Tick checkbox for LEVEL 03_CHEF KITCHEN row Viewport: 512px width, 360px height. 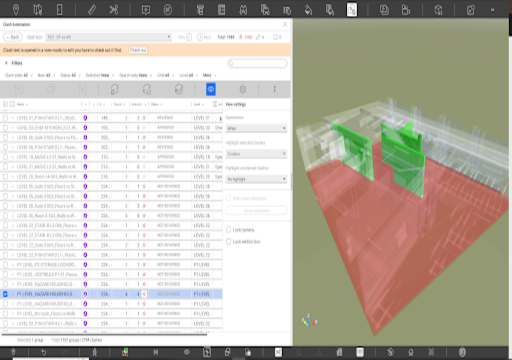(5, 128)
